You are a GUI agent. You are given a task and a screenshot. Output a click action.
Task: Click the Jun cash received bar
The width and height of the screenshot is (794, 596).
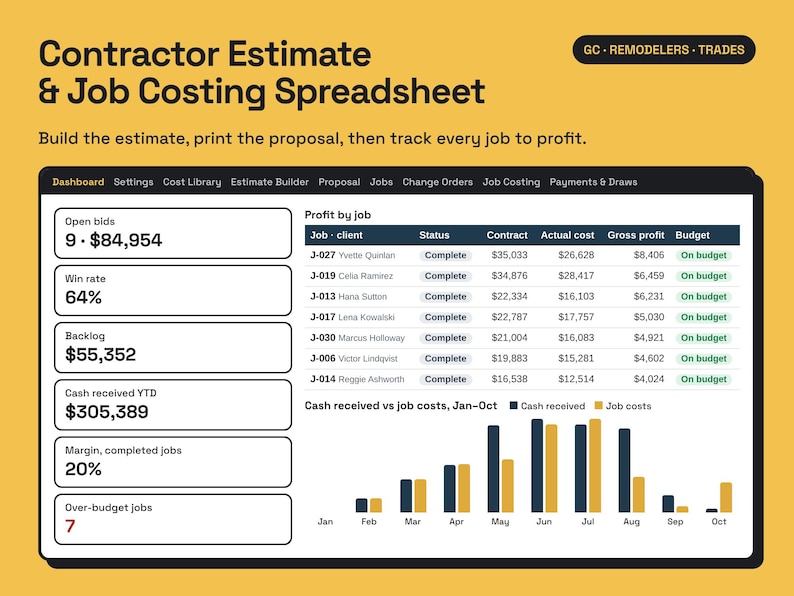(x=537, y=466)
